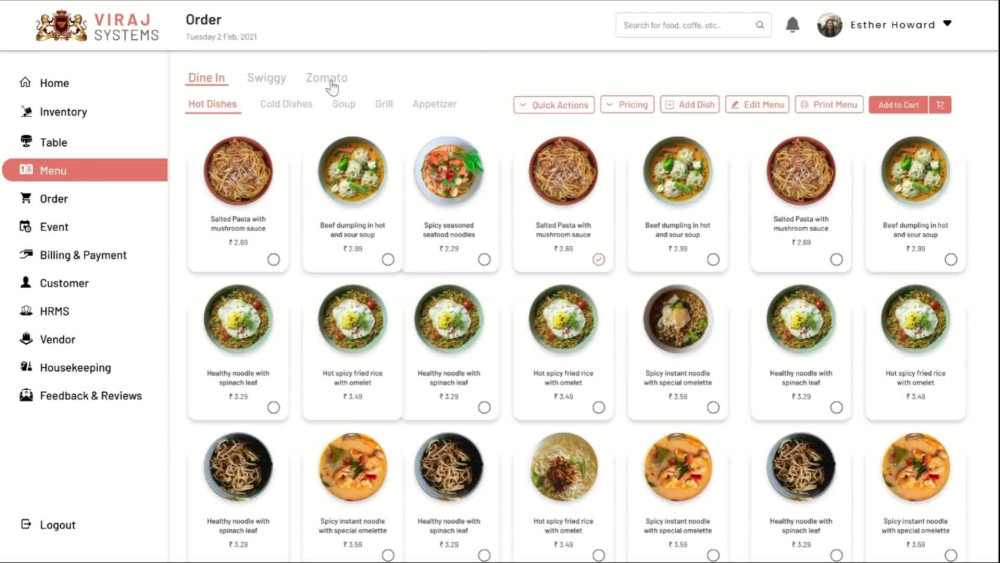Select the Soup category tab

[x=344, y=104]
